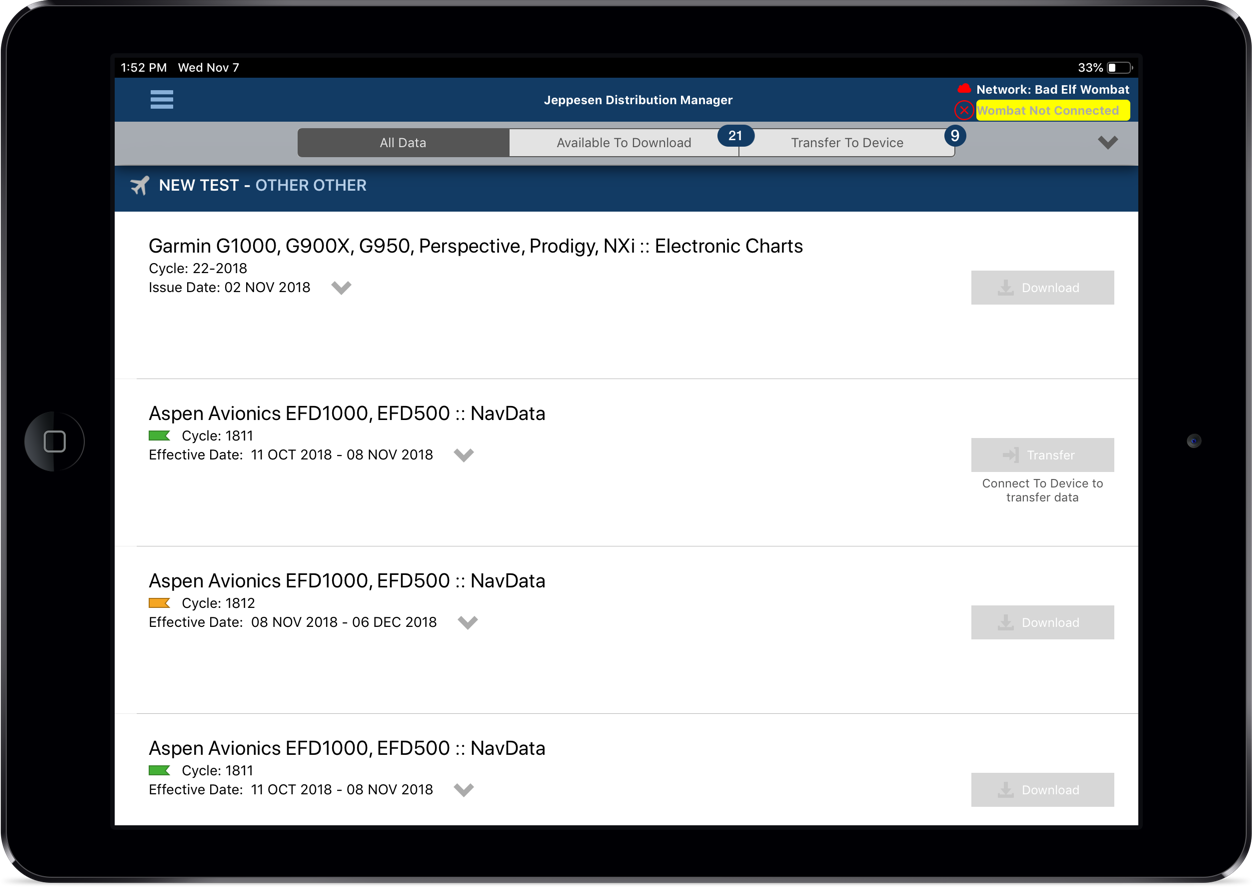Click the airplane icon beside NEW TEST
Screen dimensions: 1253x888
(140, 185)
